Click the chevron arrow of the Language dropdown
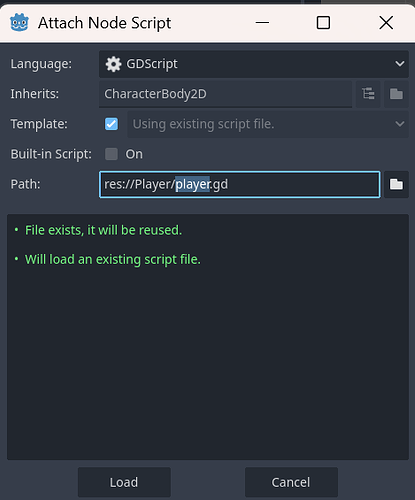Image resolution: width=415 pixels, height=500 pixels. click(x=400, y=64)
